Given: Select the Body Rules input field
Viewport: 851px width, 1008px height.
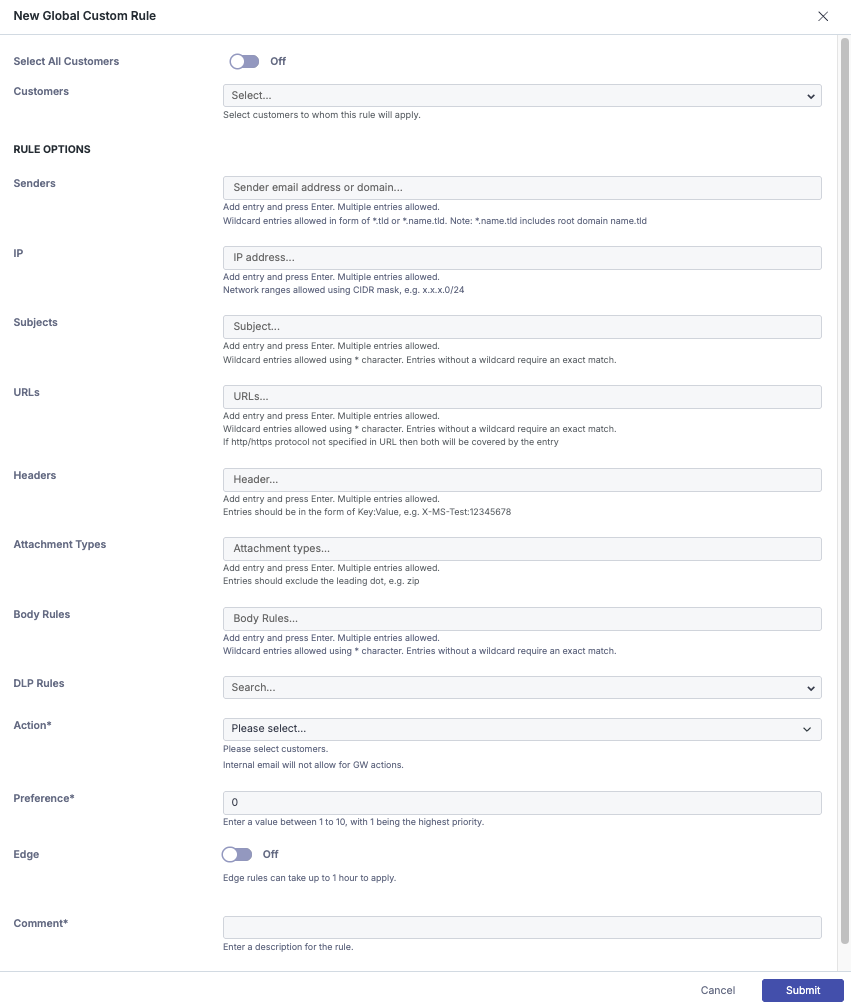Looking at the screenshot, I should tap(520, 619).
